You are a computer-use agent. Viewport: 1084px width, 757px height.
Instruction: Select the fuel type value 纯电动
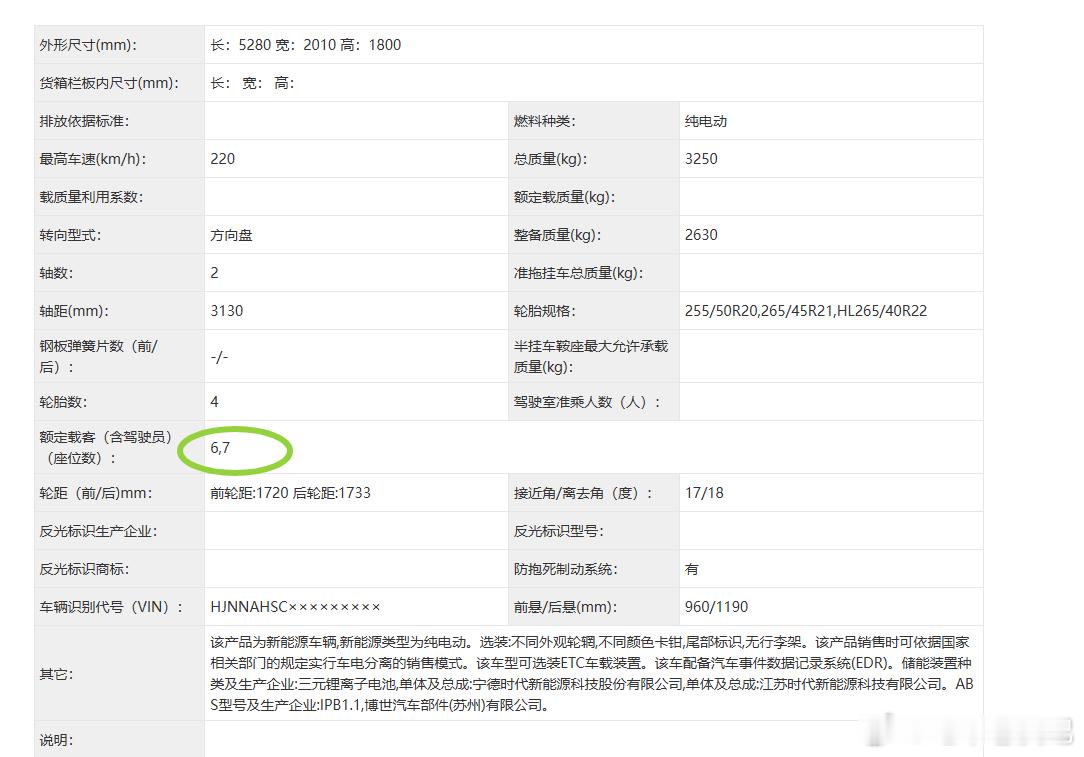click(x=706, y=121)
